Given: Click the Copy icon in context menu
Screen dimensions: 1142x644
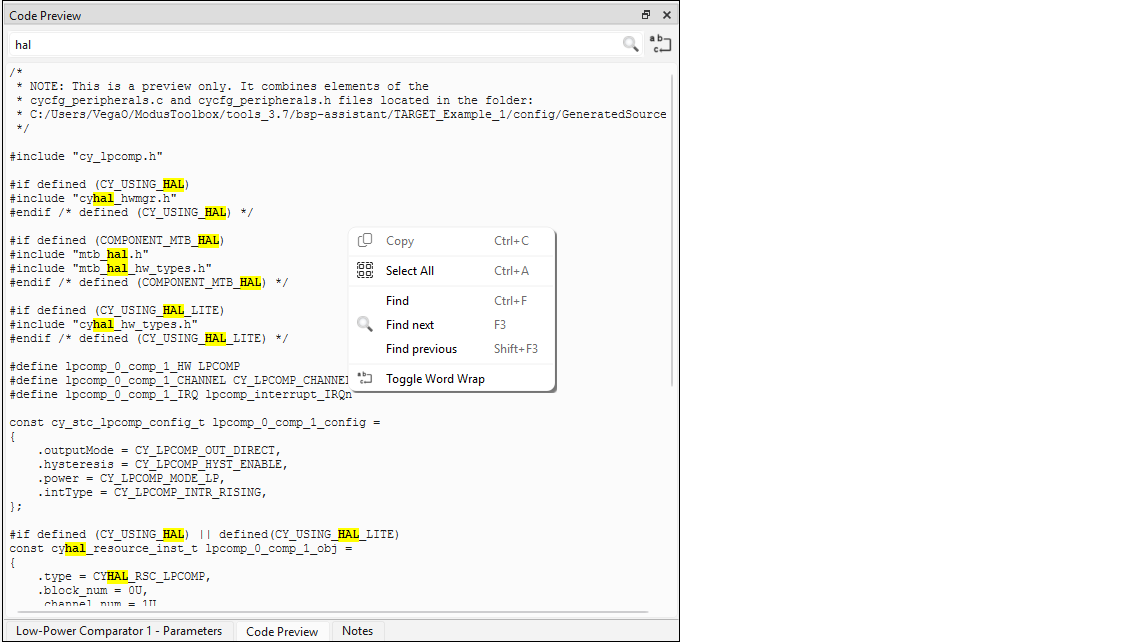Looking at the screenshot, I should (x=365, y=241).
